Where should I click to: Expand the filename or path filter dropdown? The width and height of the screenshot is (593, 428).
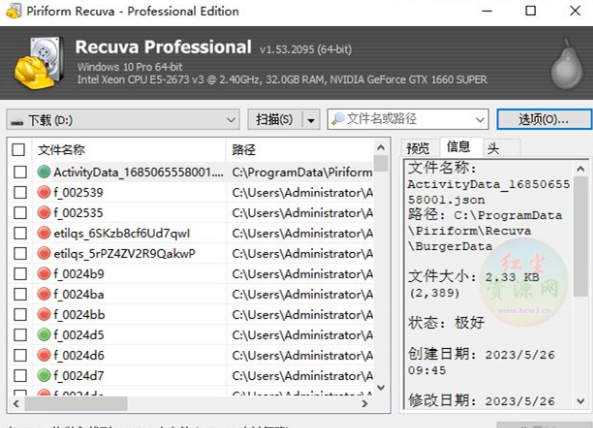coord(480,120)
